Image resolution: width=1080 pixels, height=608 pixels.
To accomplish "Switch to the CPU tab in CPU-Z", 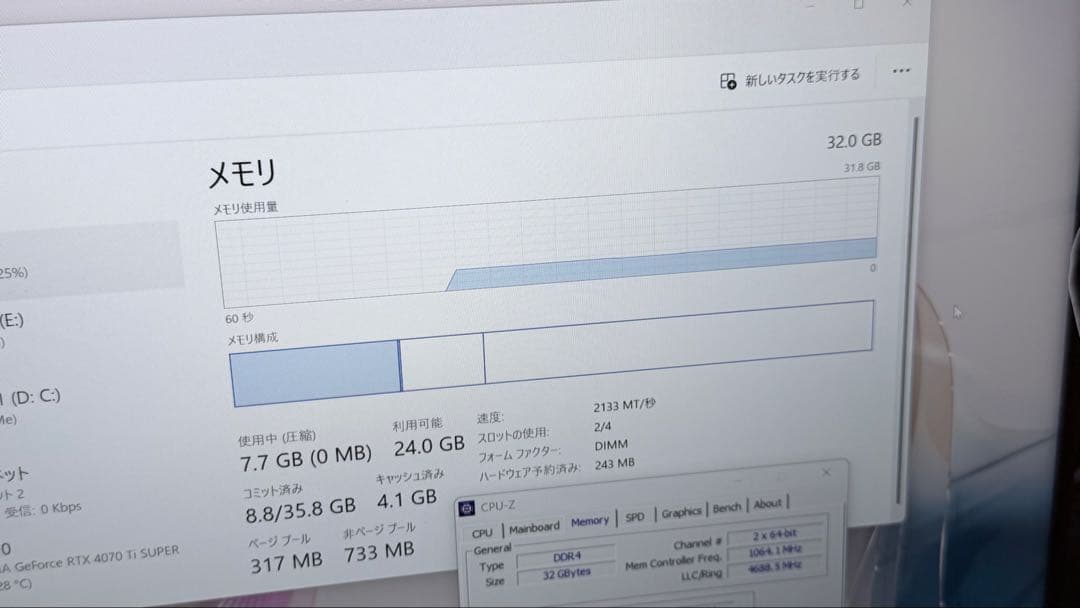I will click(483, 533).
